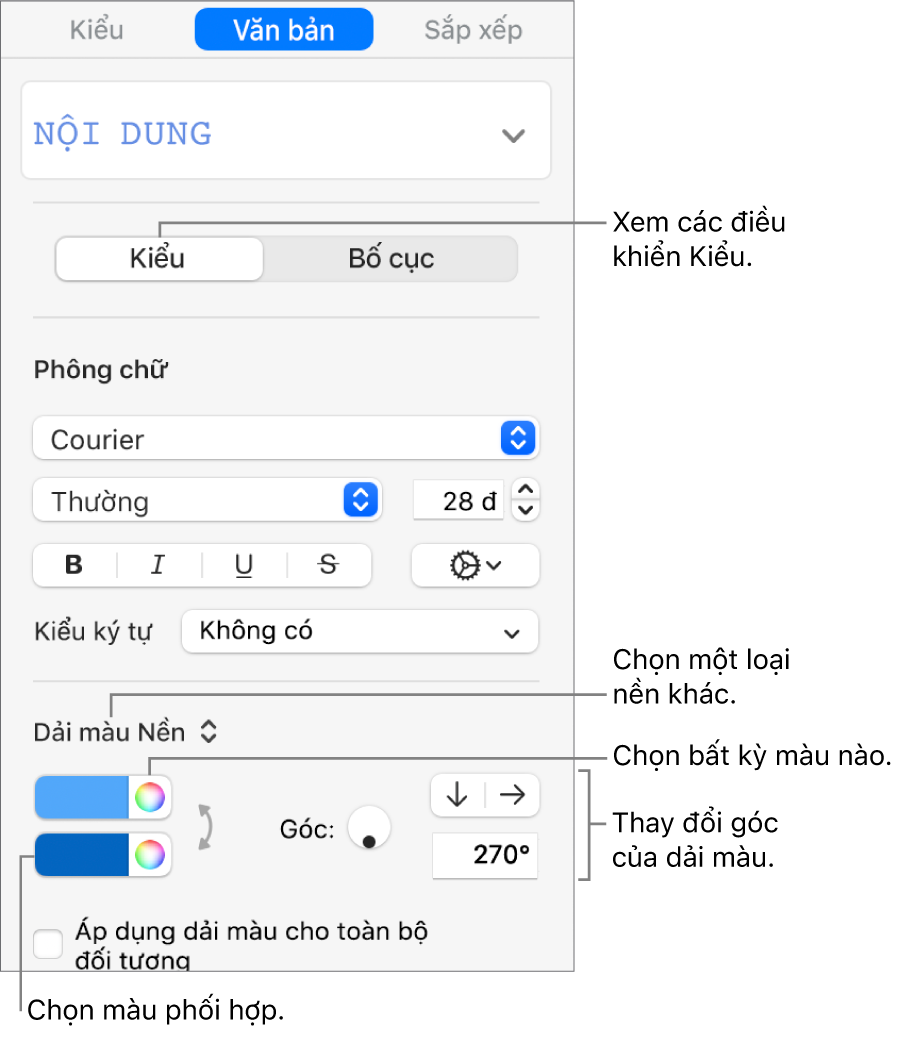Toggle Bold formatting
Screen dimensions: 907x1037
pos(74,565)
